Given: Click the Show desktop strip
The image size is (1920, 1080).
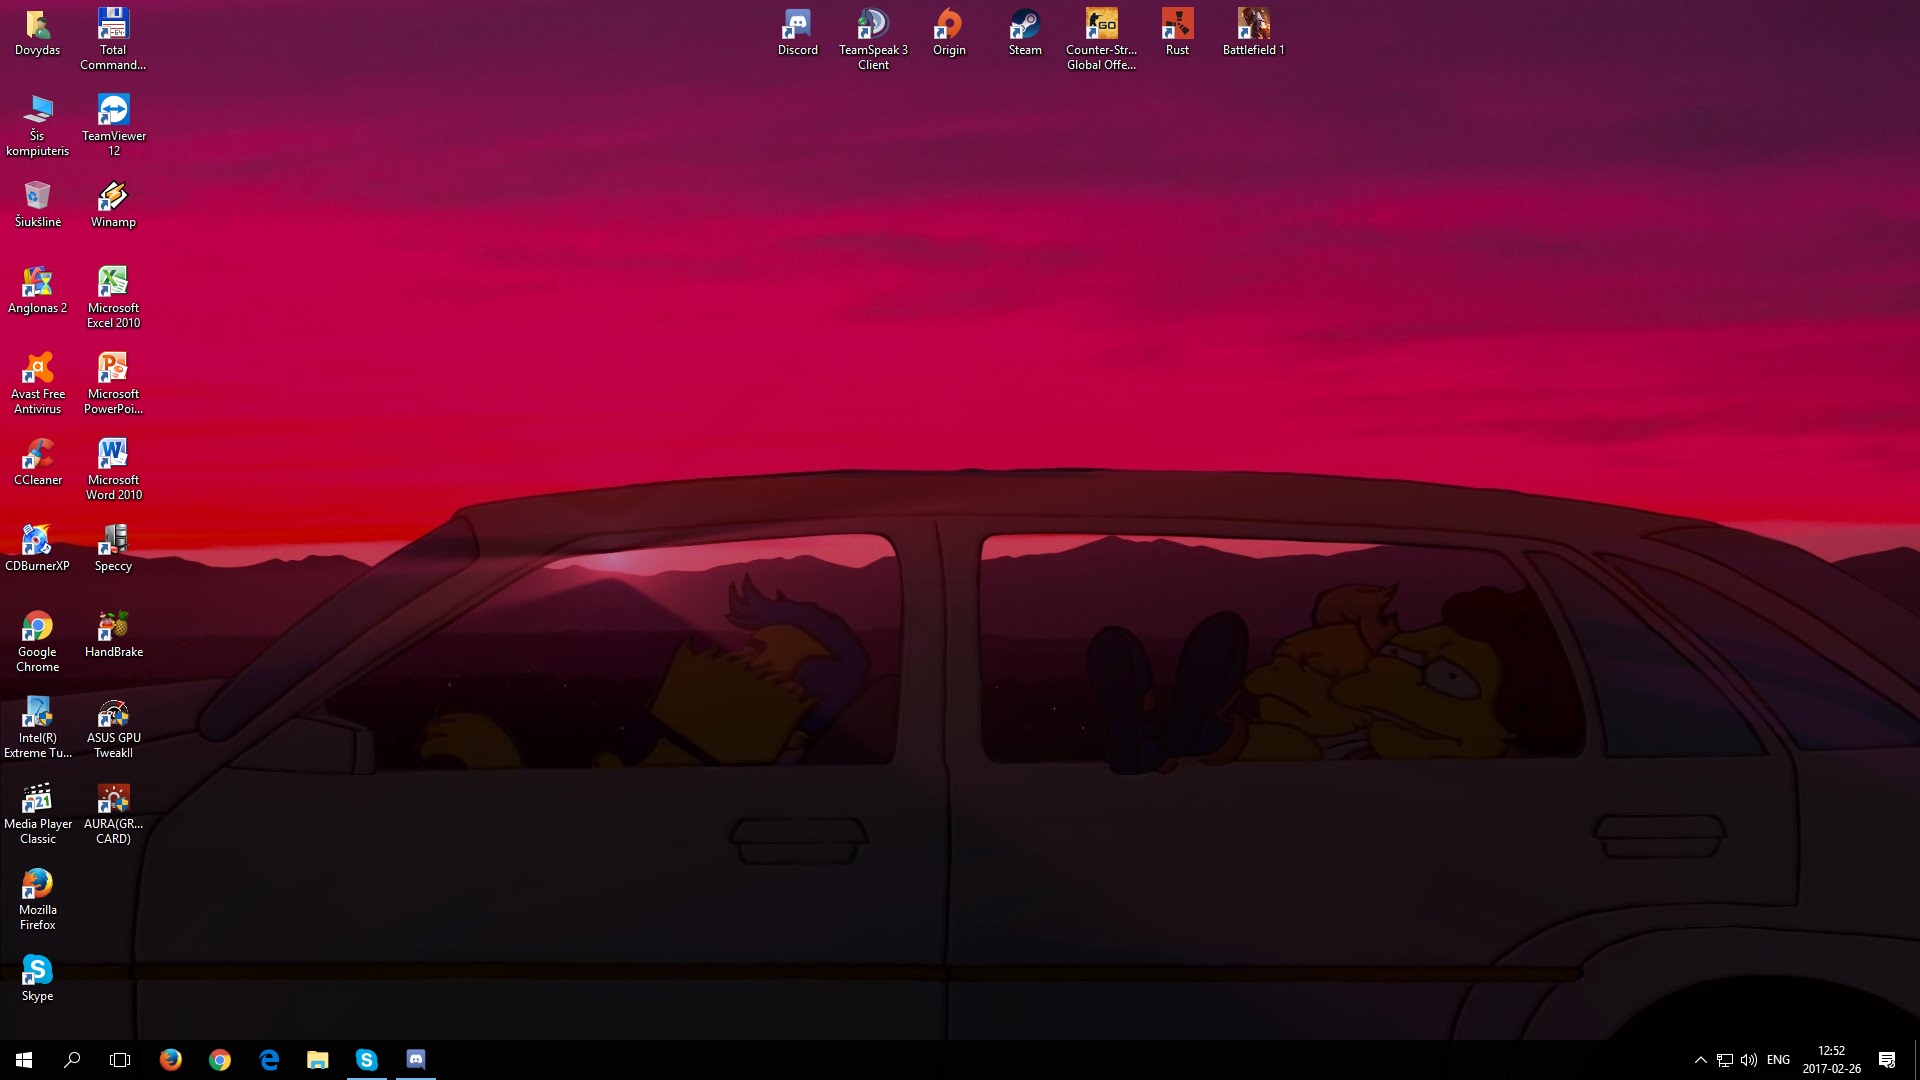Looking at the screenshot, I should point(1916,1060).
